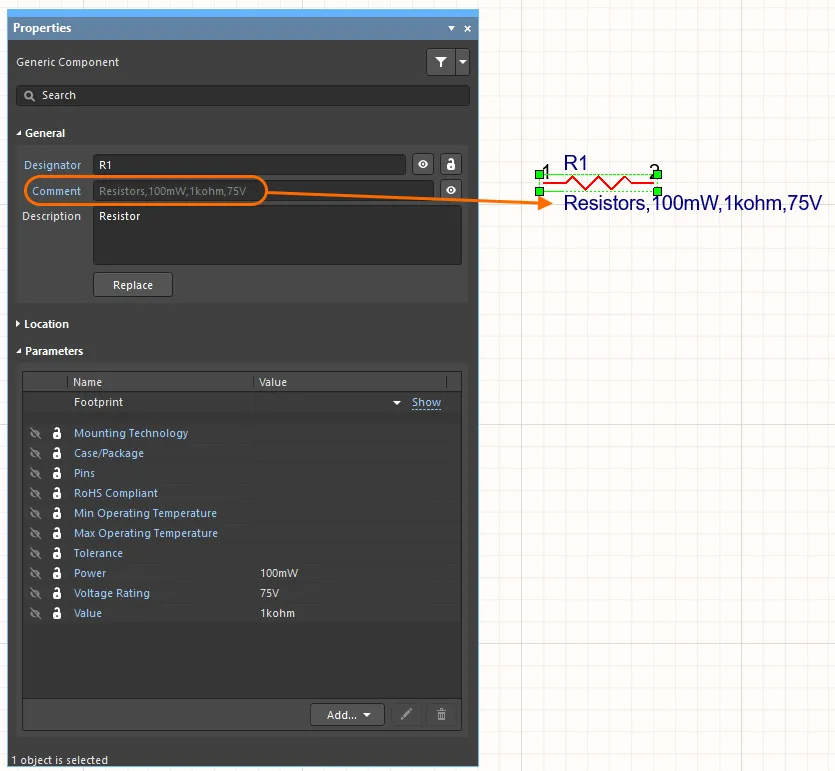Open the Properties panel options arrow
The image size is (835, 771).
coord(452,28)
